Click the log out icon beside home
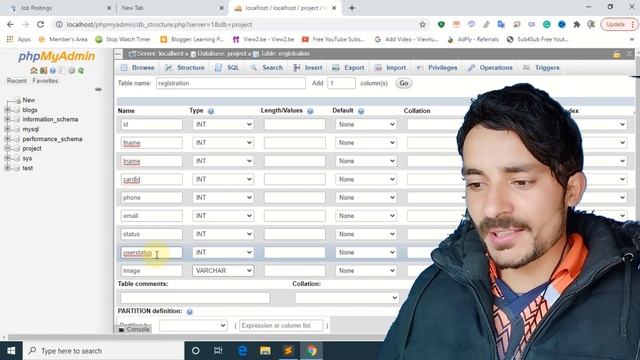The image size is (640, 360). click(43, 71)
